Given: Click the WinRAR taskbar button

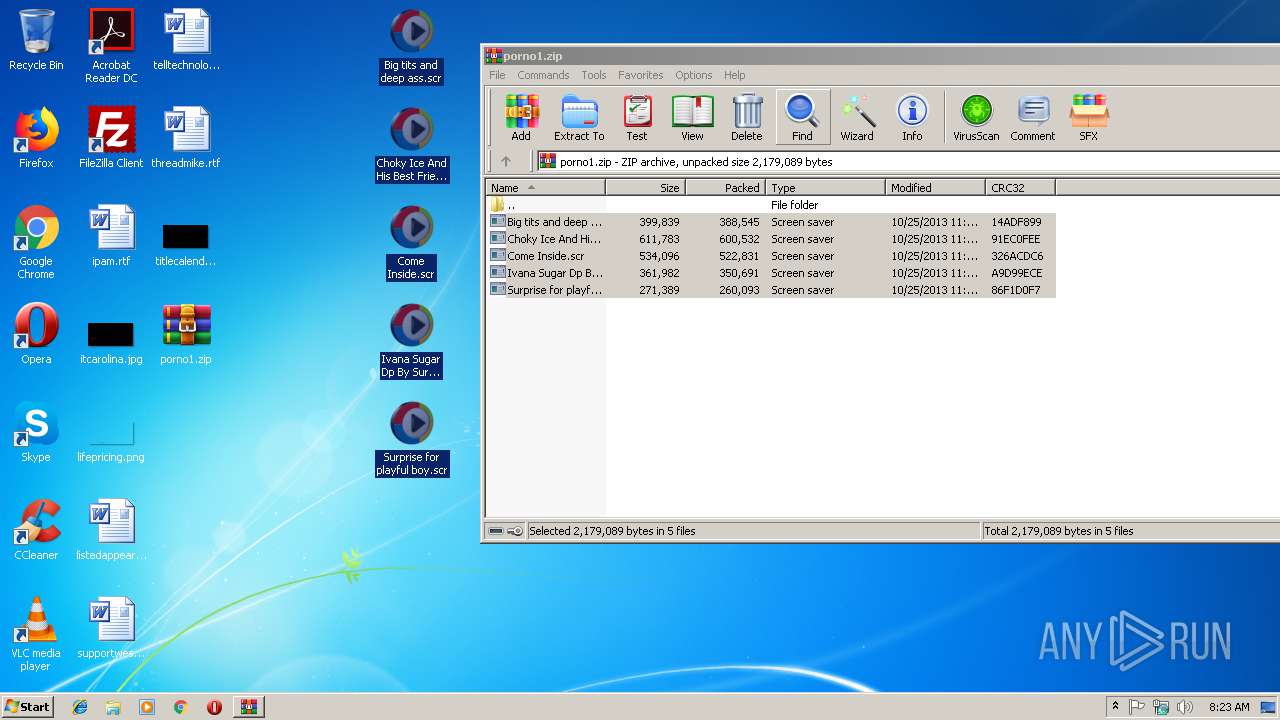Looking at the screenshot, I should click(248, 707).
